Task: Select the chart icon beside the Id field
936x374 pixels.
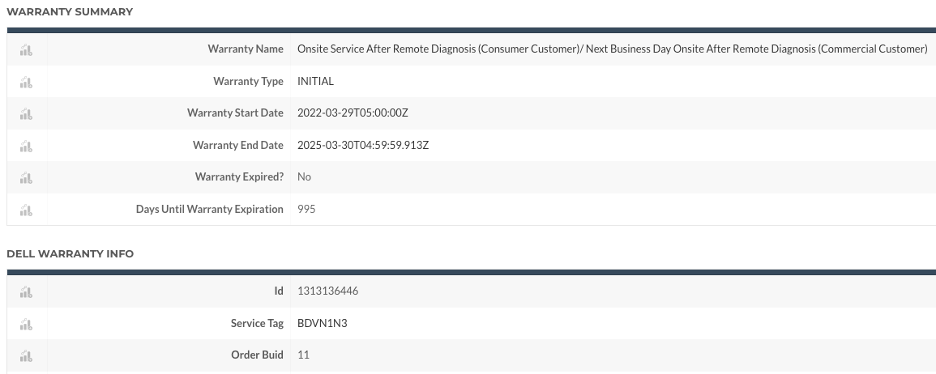Action: coord(26,292)
